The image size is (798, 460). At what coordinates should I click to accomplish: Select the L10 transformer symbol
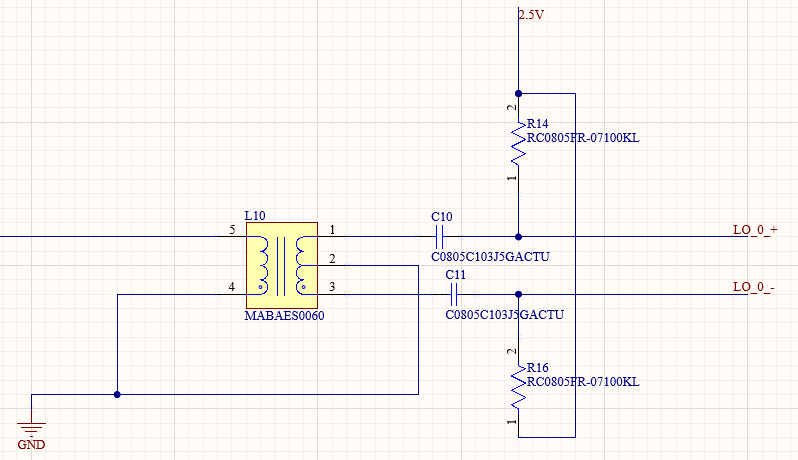click(282, 266)
